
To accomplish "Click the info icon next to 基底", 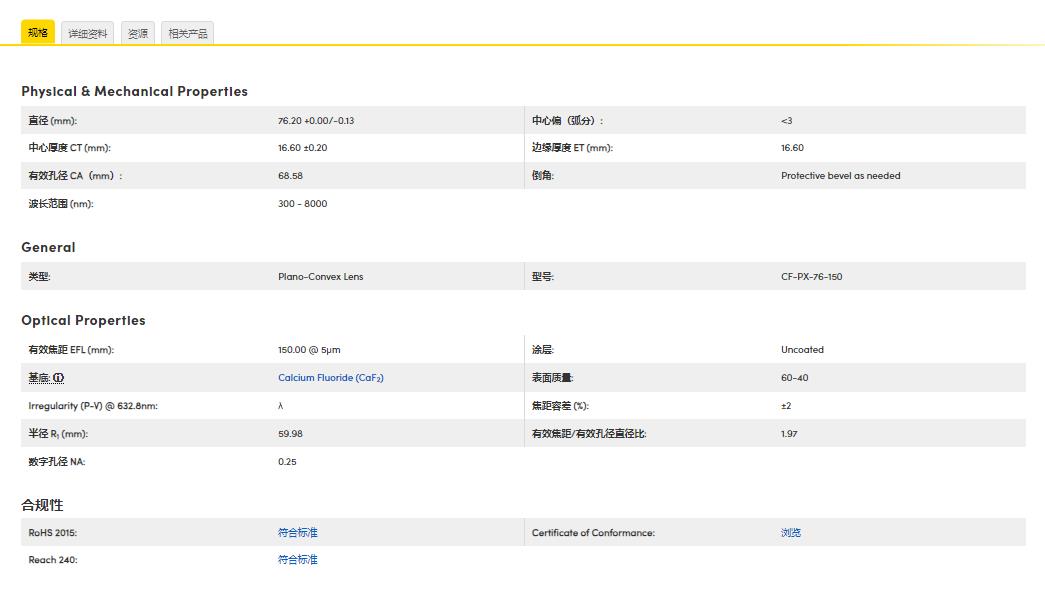I will point(58,377).
